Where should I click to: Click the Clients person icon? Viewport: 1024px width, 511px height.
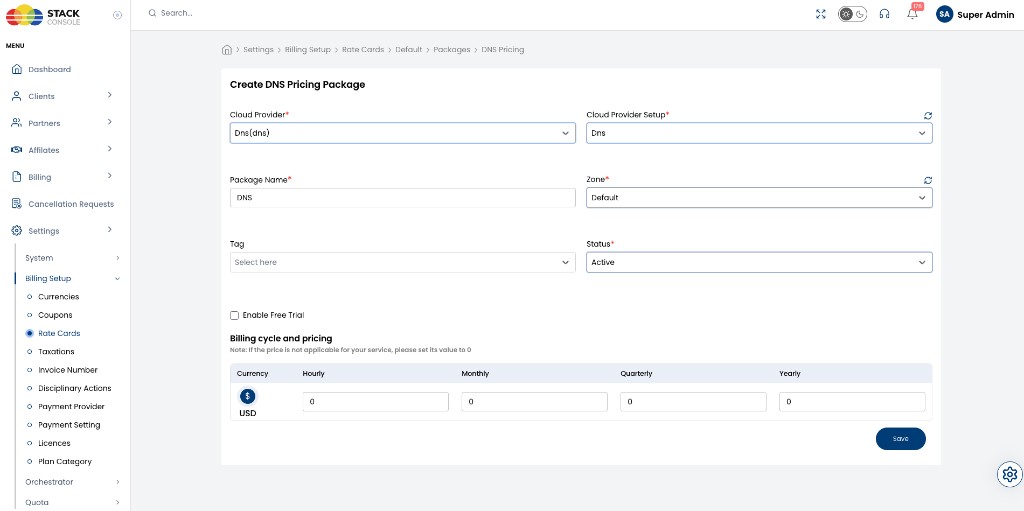tap(17, 96)
